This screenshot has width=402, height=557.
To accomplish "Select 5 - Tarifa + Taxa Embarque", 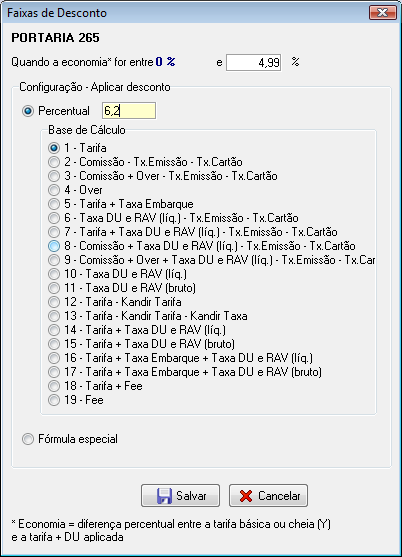I will (54, 204).
